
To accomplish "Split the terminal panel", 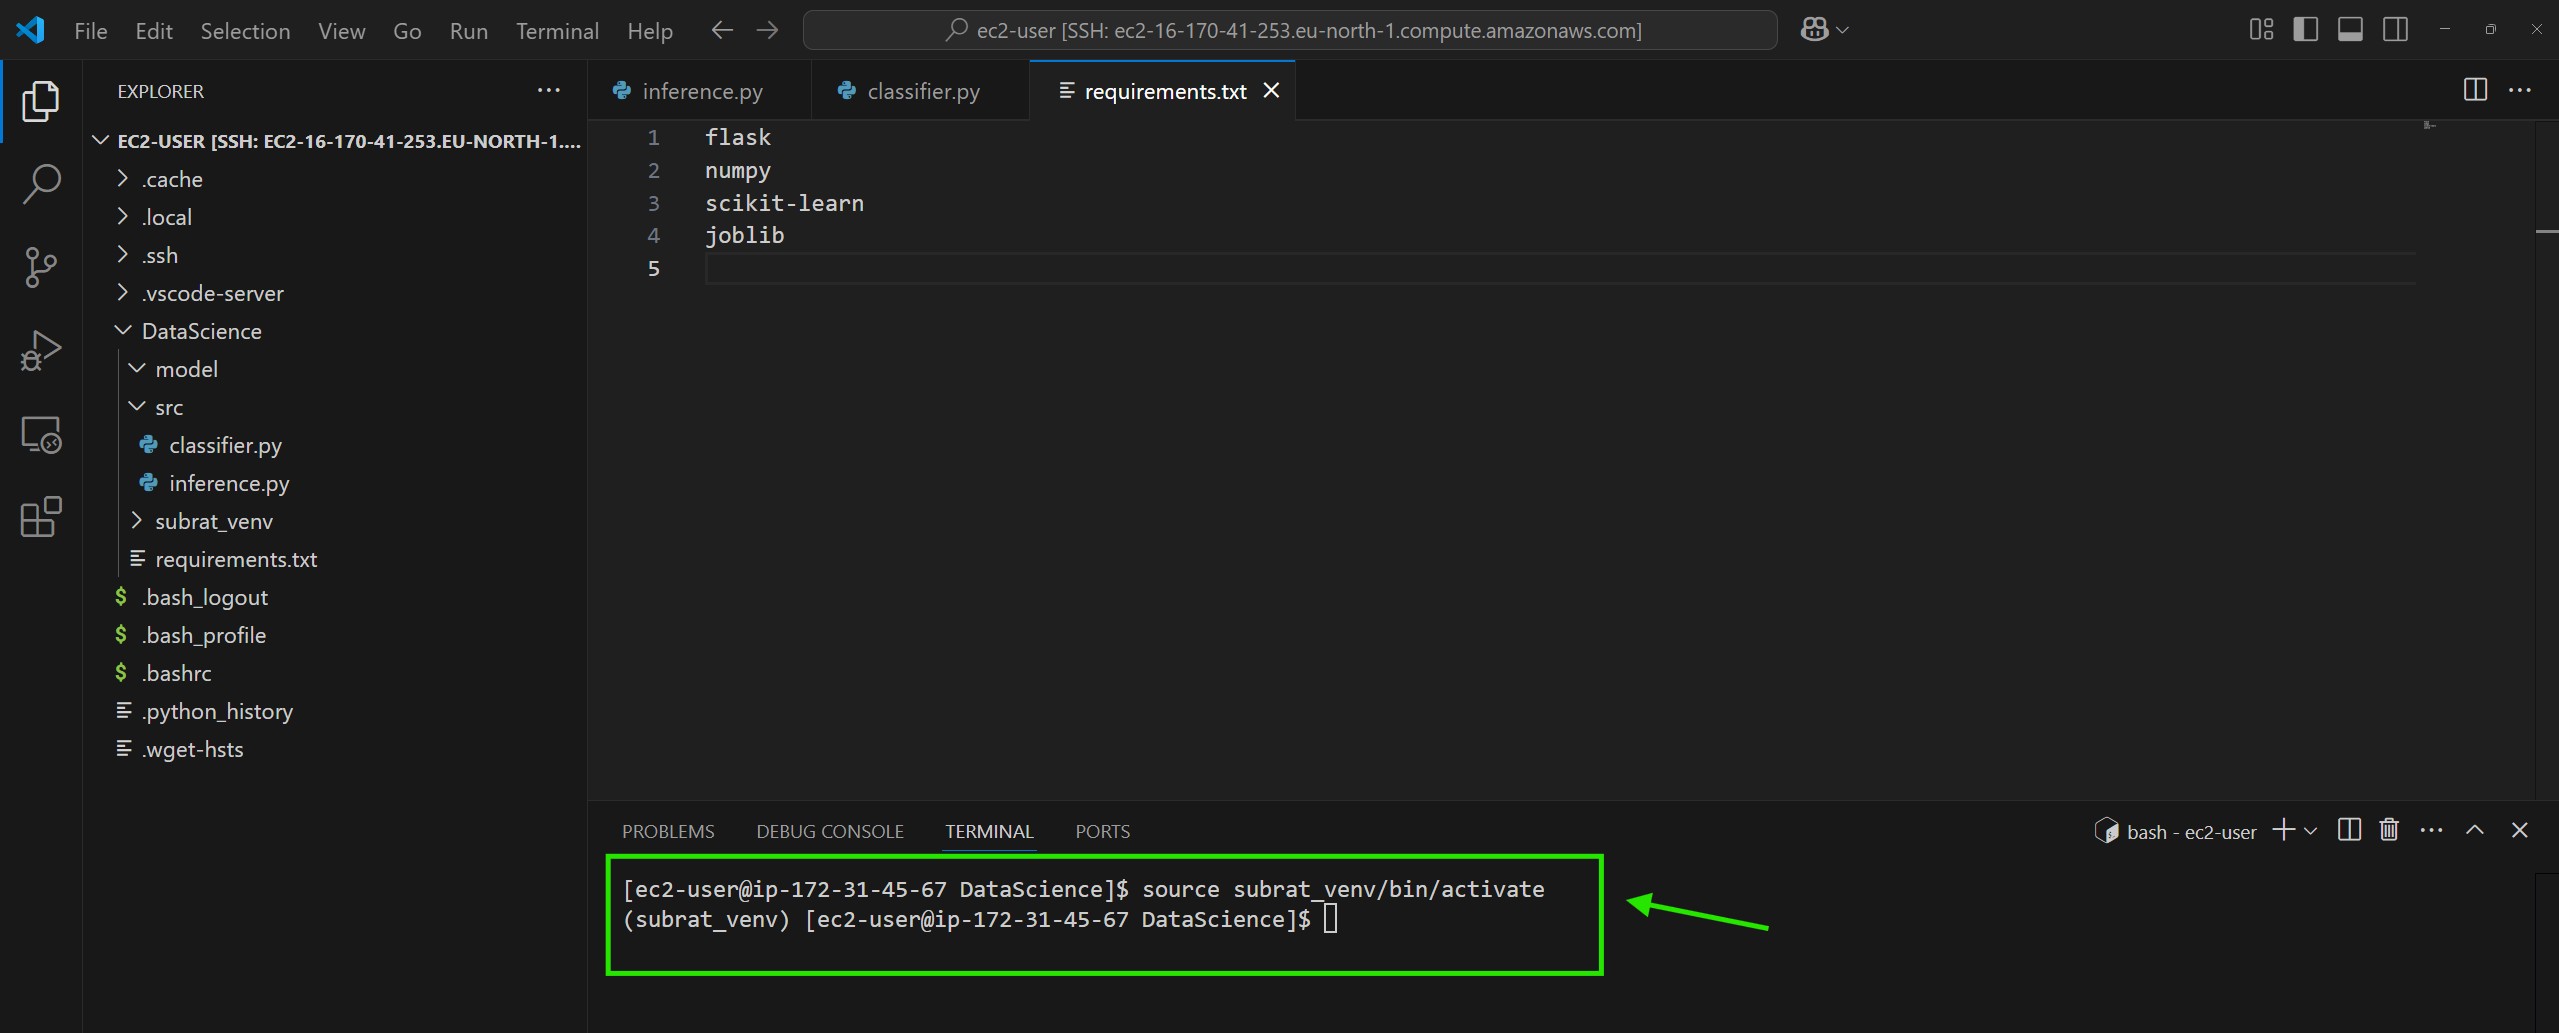I will [2349, 830].
